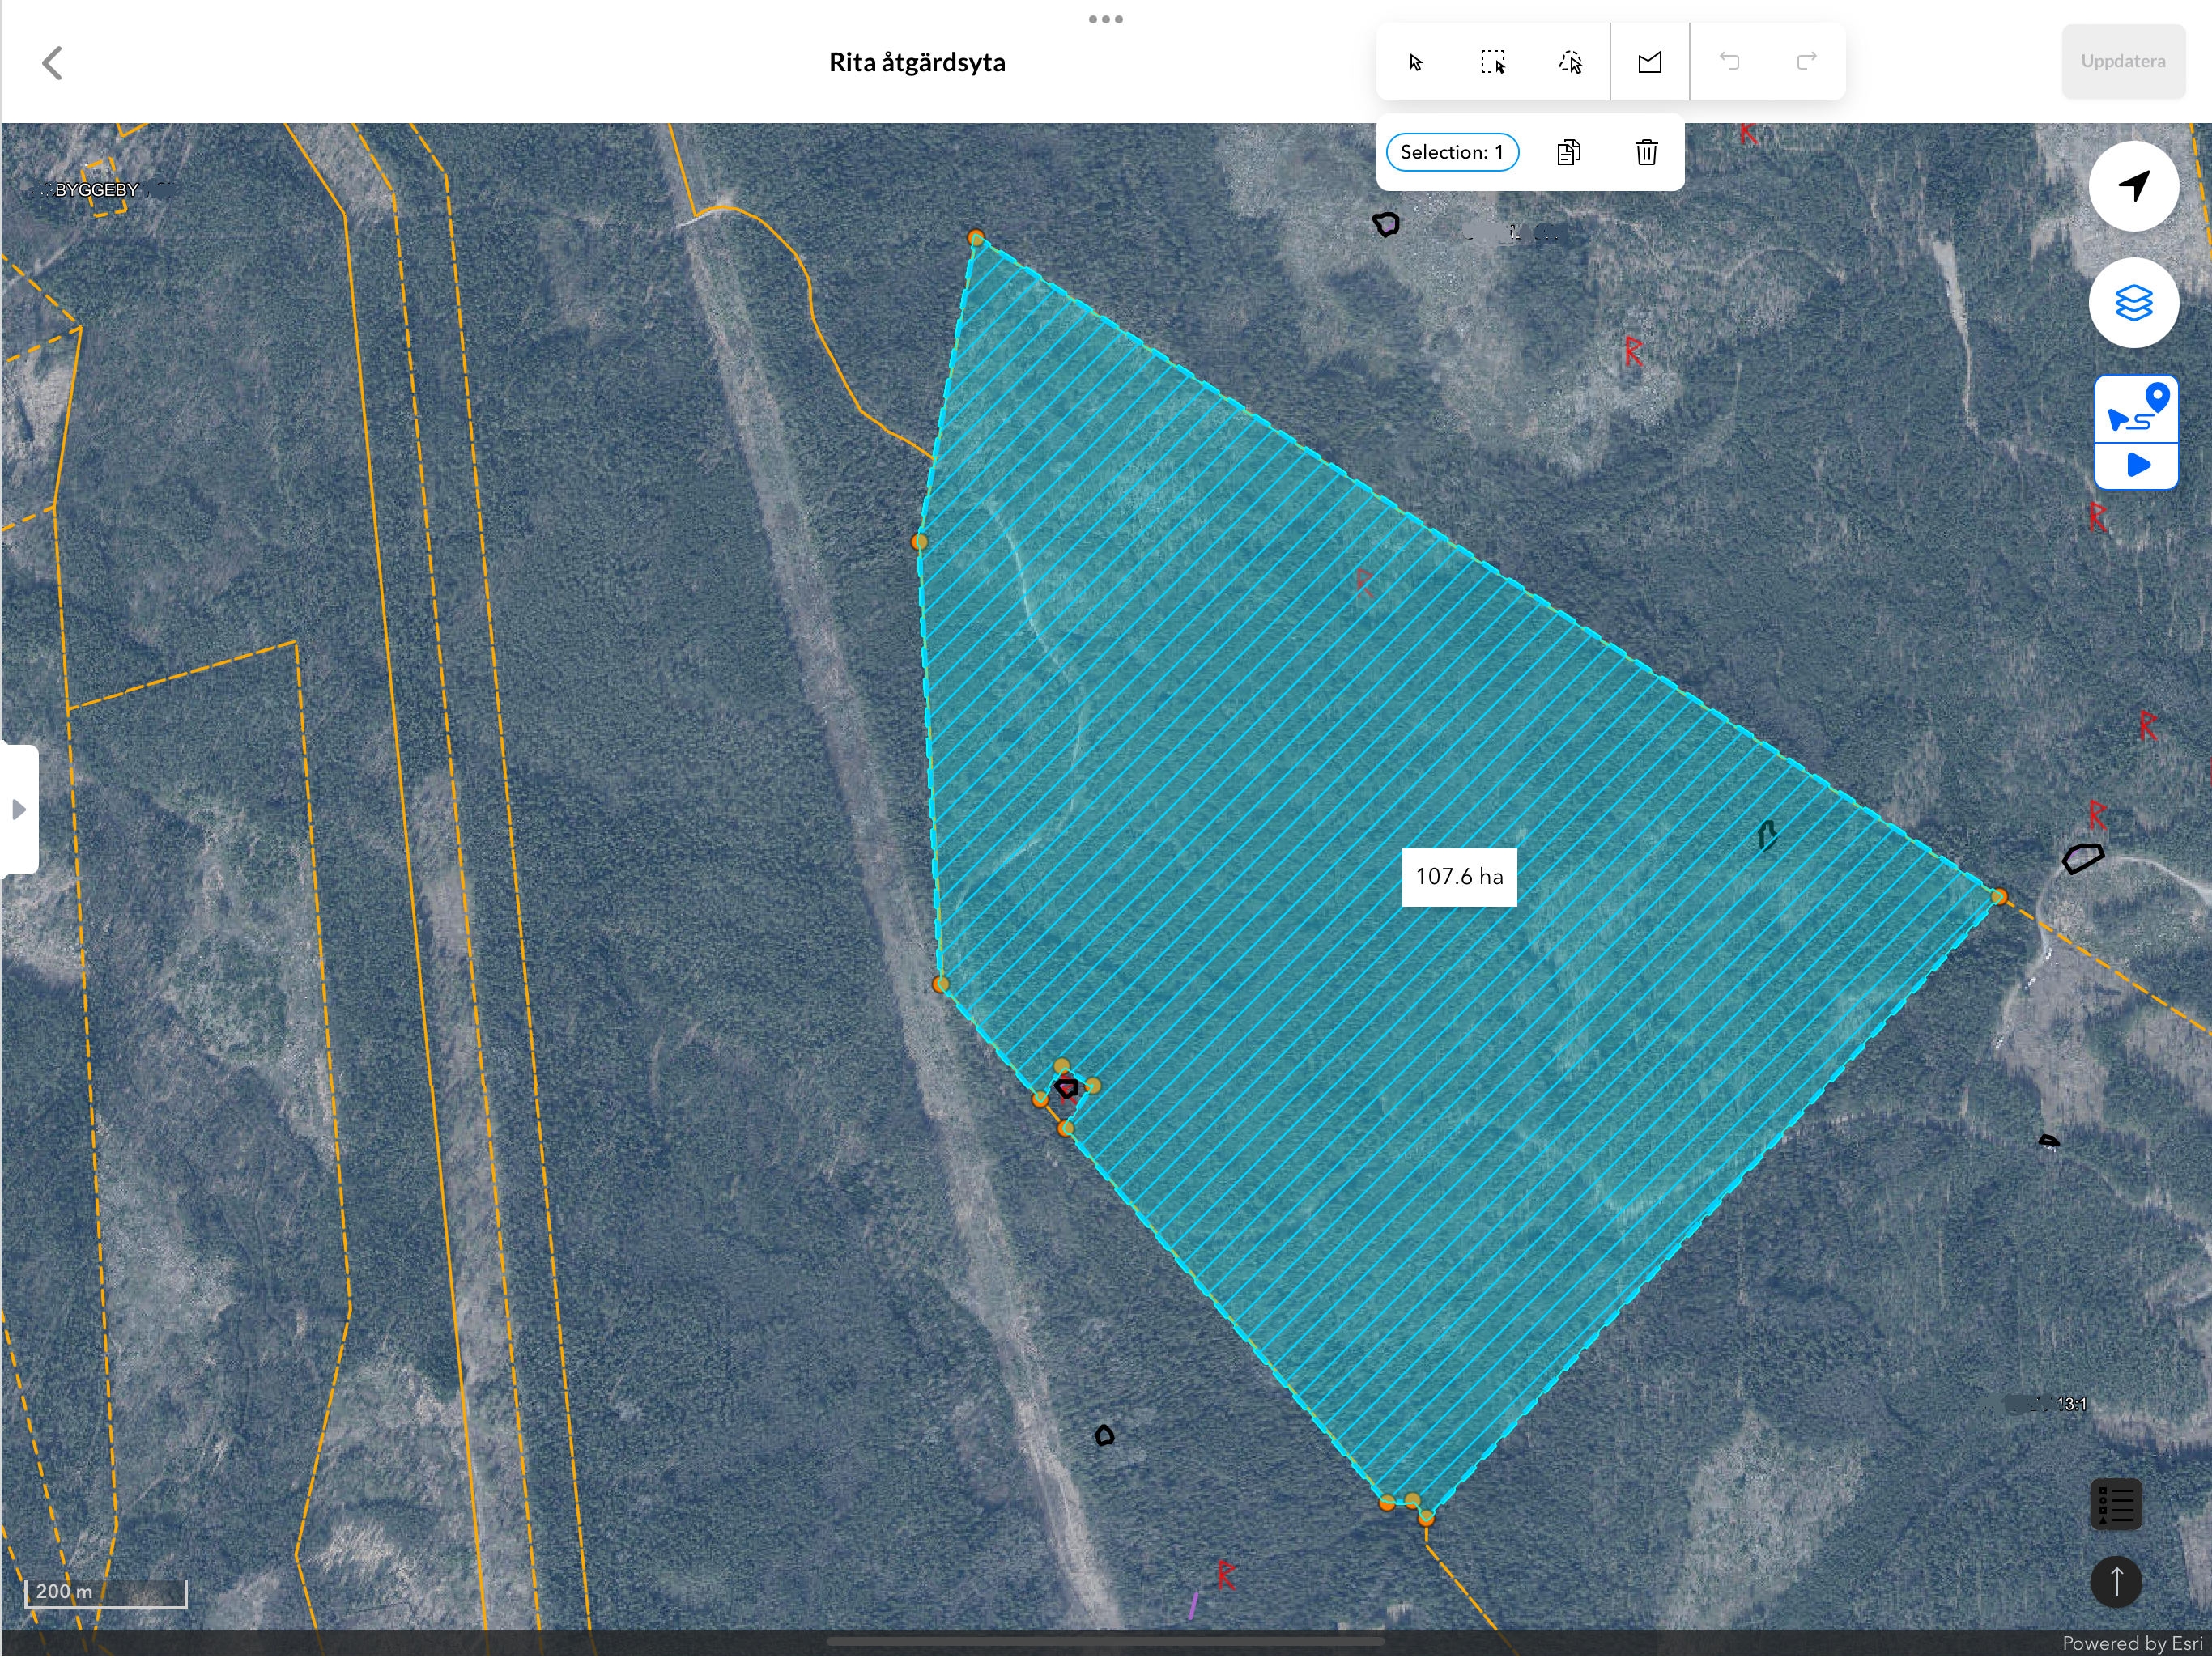The width and height of the screenshot is (2212, 1658).
Task: Start route tracking with the play button
Action: 2136,466
